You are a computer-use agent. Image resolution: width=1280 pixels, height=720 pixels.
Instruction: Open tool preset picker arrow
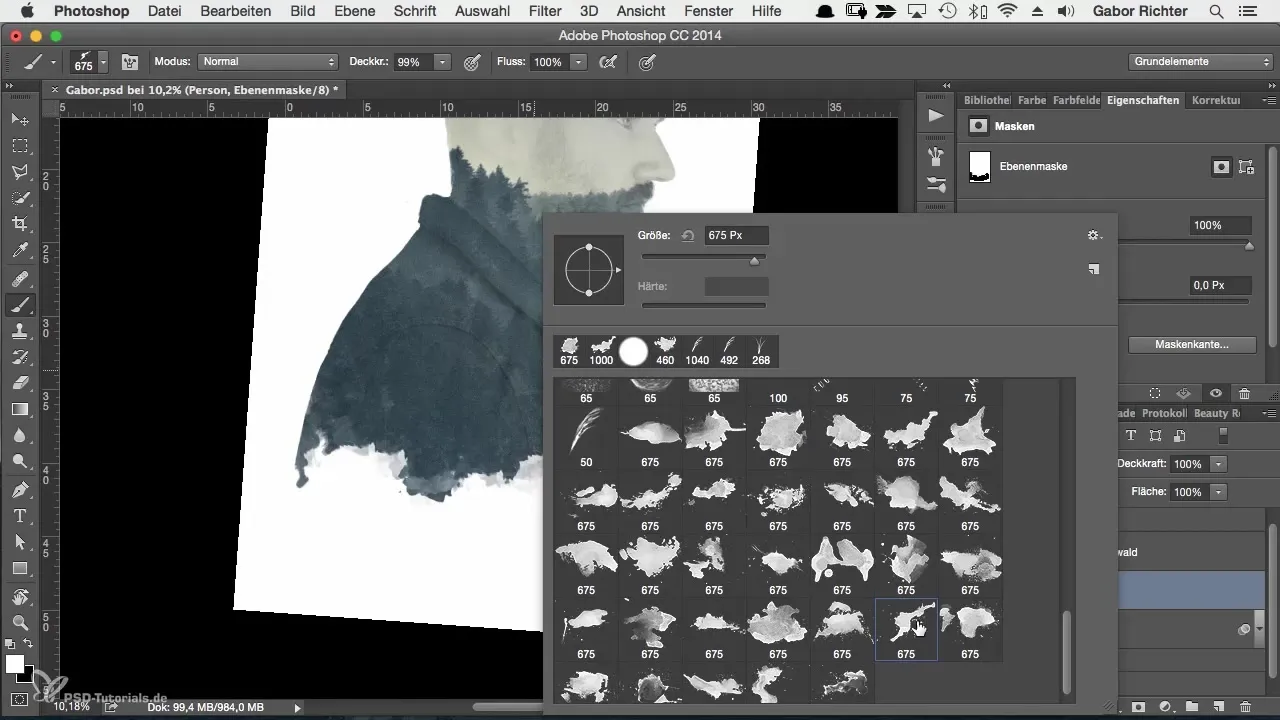pos(53,62)
